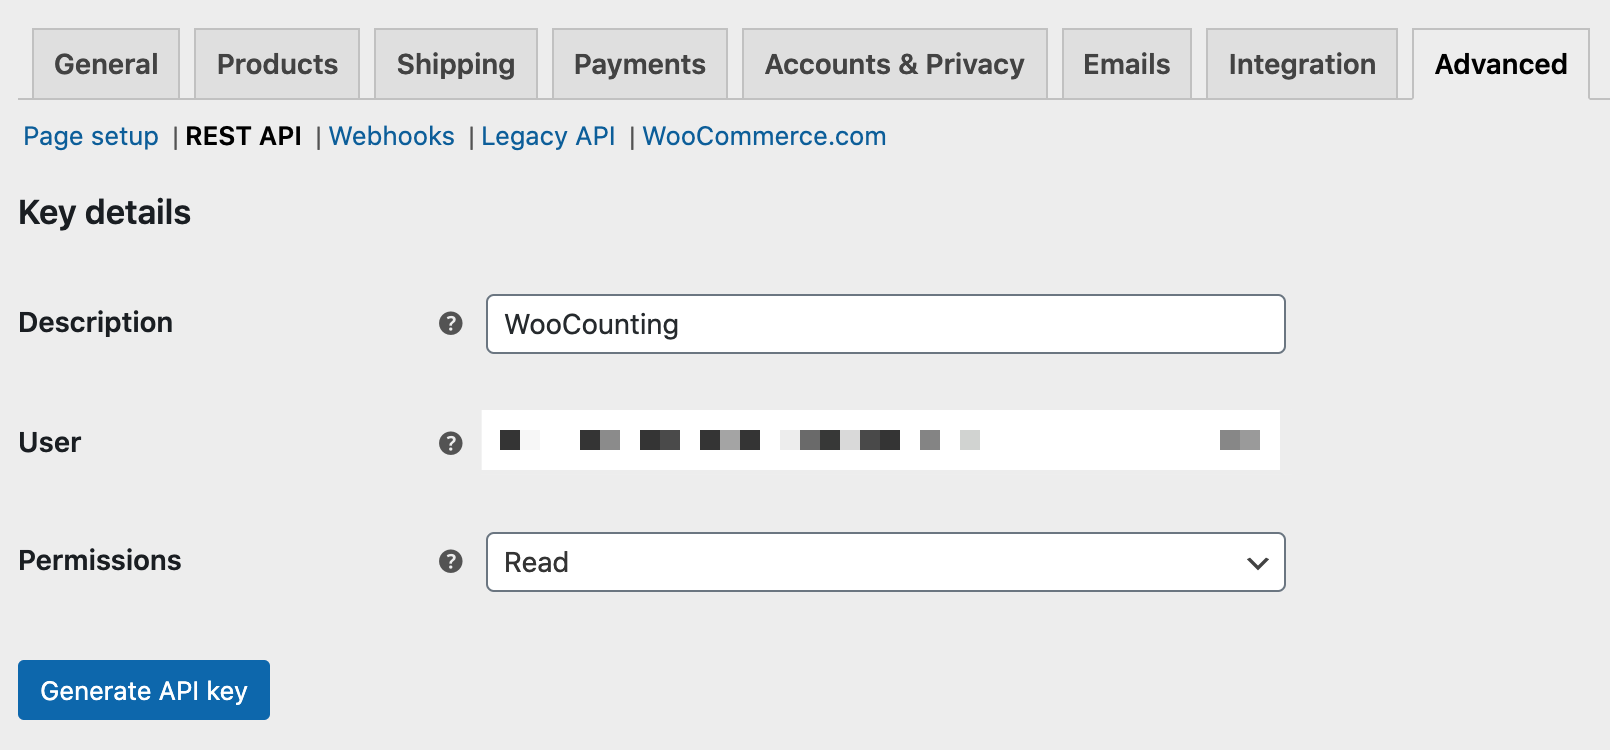Click the help icon next to Description
1610x750 pixels.
(451, 323)
